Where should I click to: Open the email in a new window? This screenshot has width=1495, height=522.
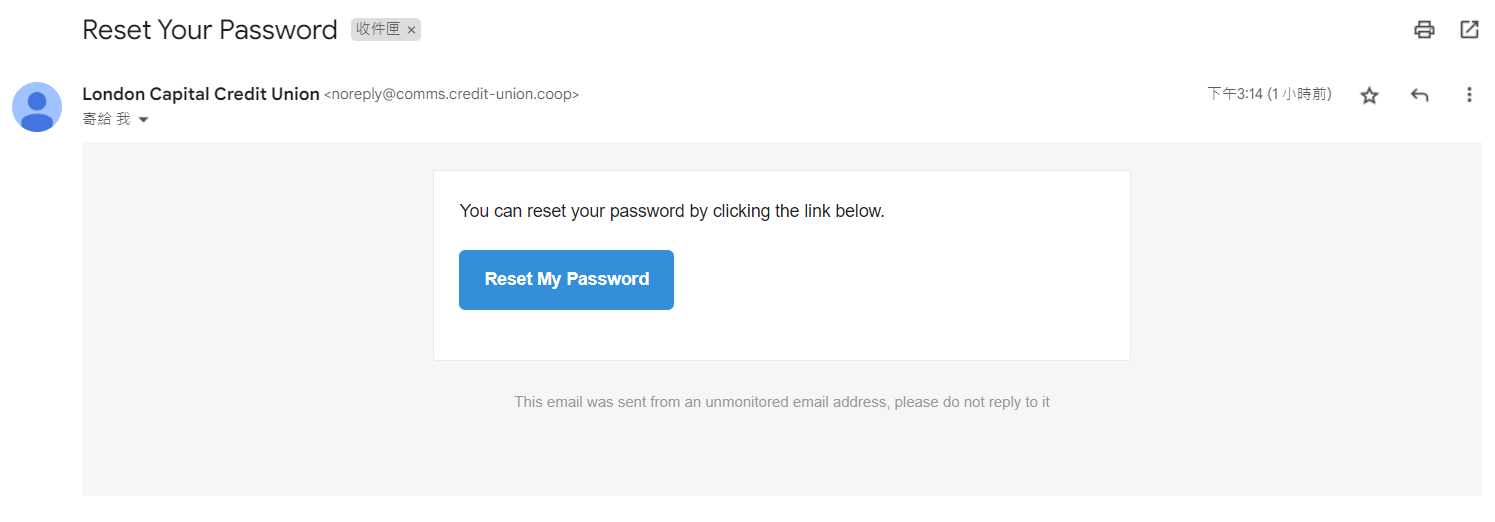[1469, 29]
